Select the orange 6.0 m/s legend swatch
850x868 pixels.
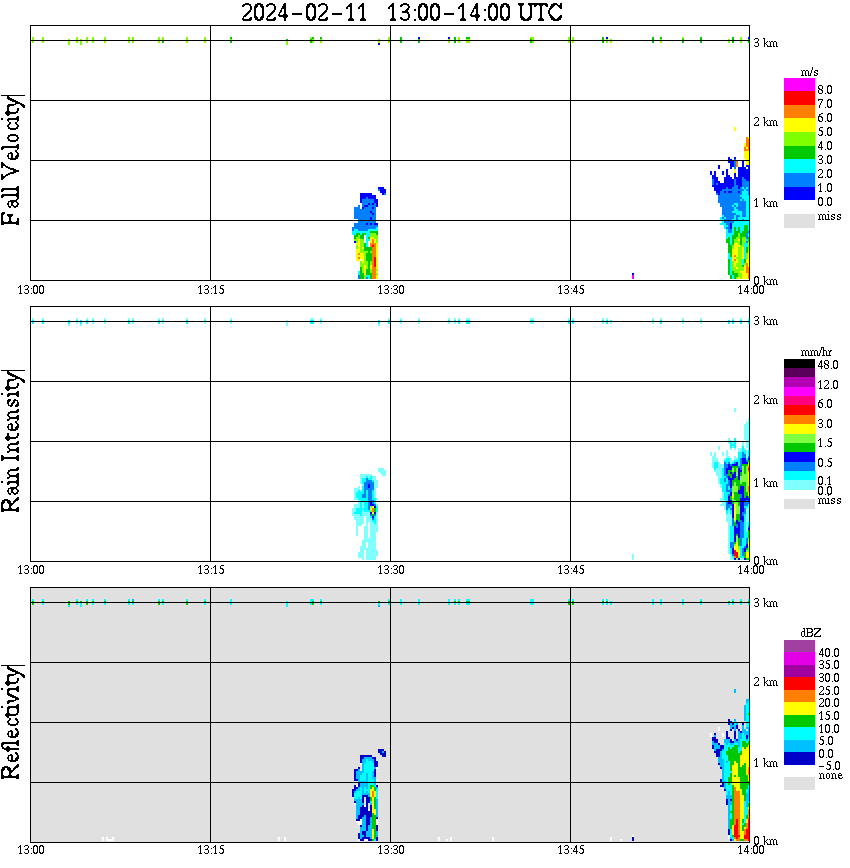point(799,112)
